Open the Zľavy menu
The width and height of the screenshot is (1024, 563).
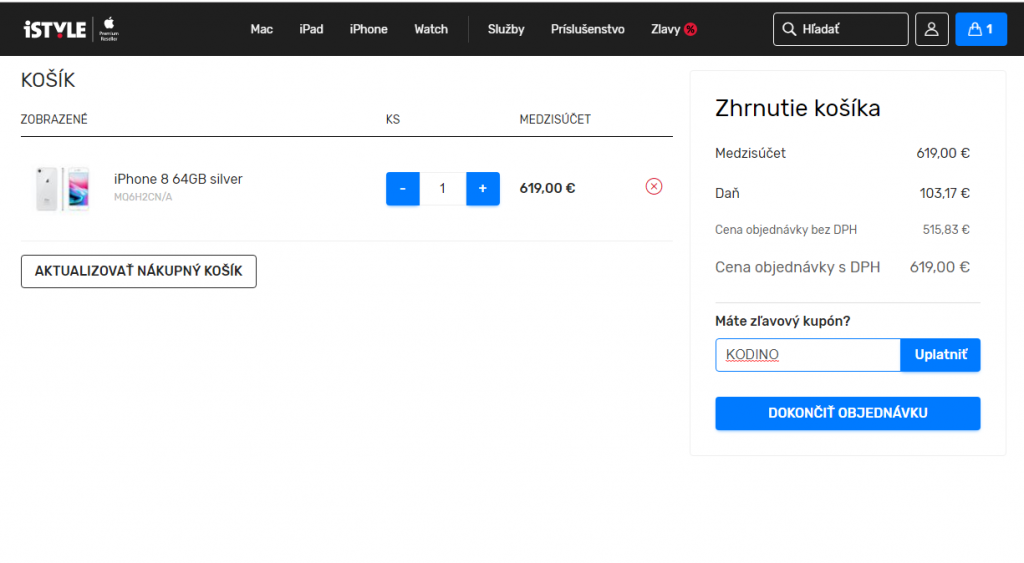(665, 29)
